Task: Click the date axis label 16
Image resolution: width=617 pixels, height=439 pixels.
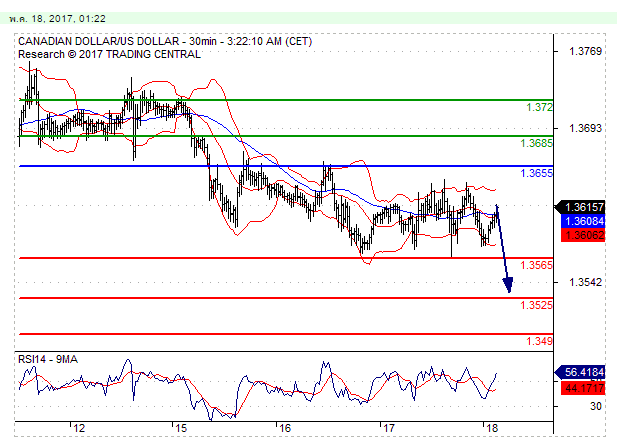Action: [x=285, y=428]
